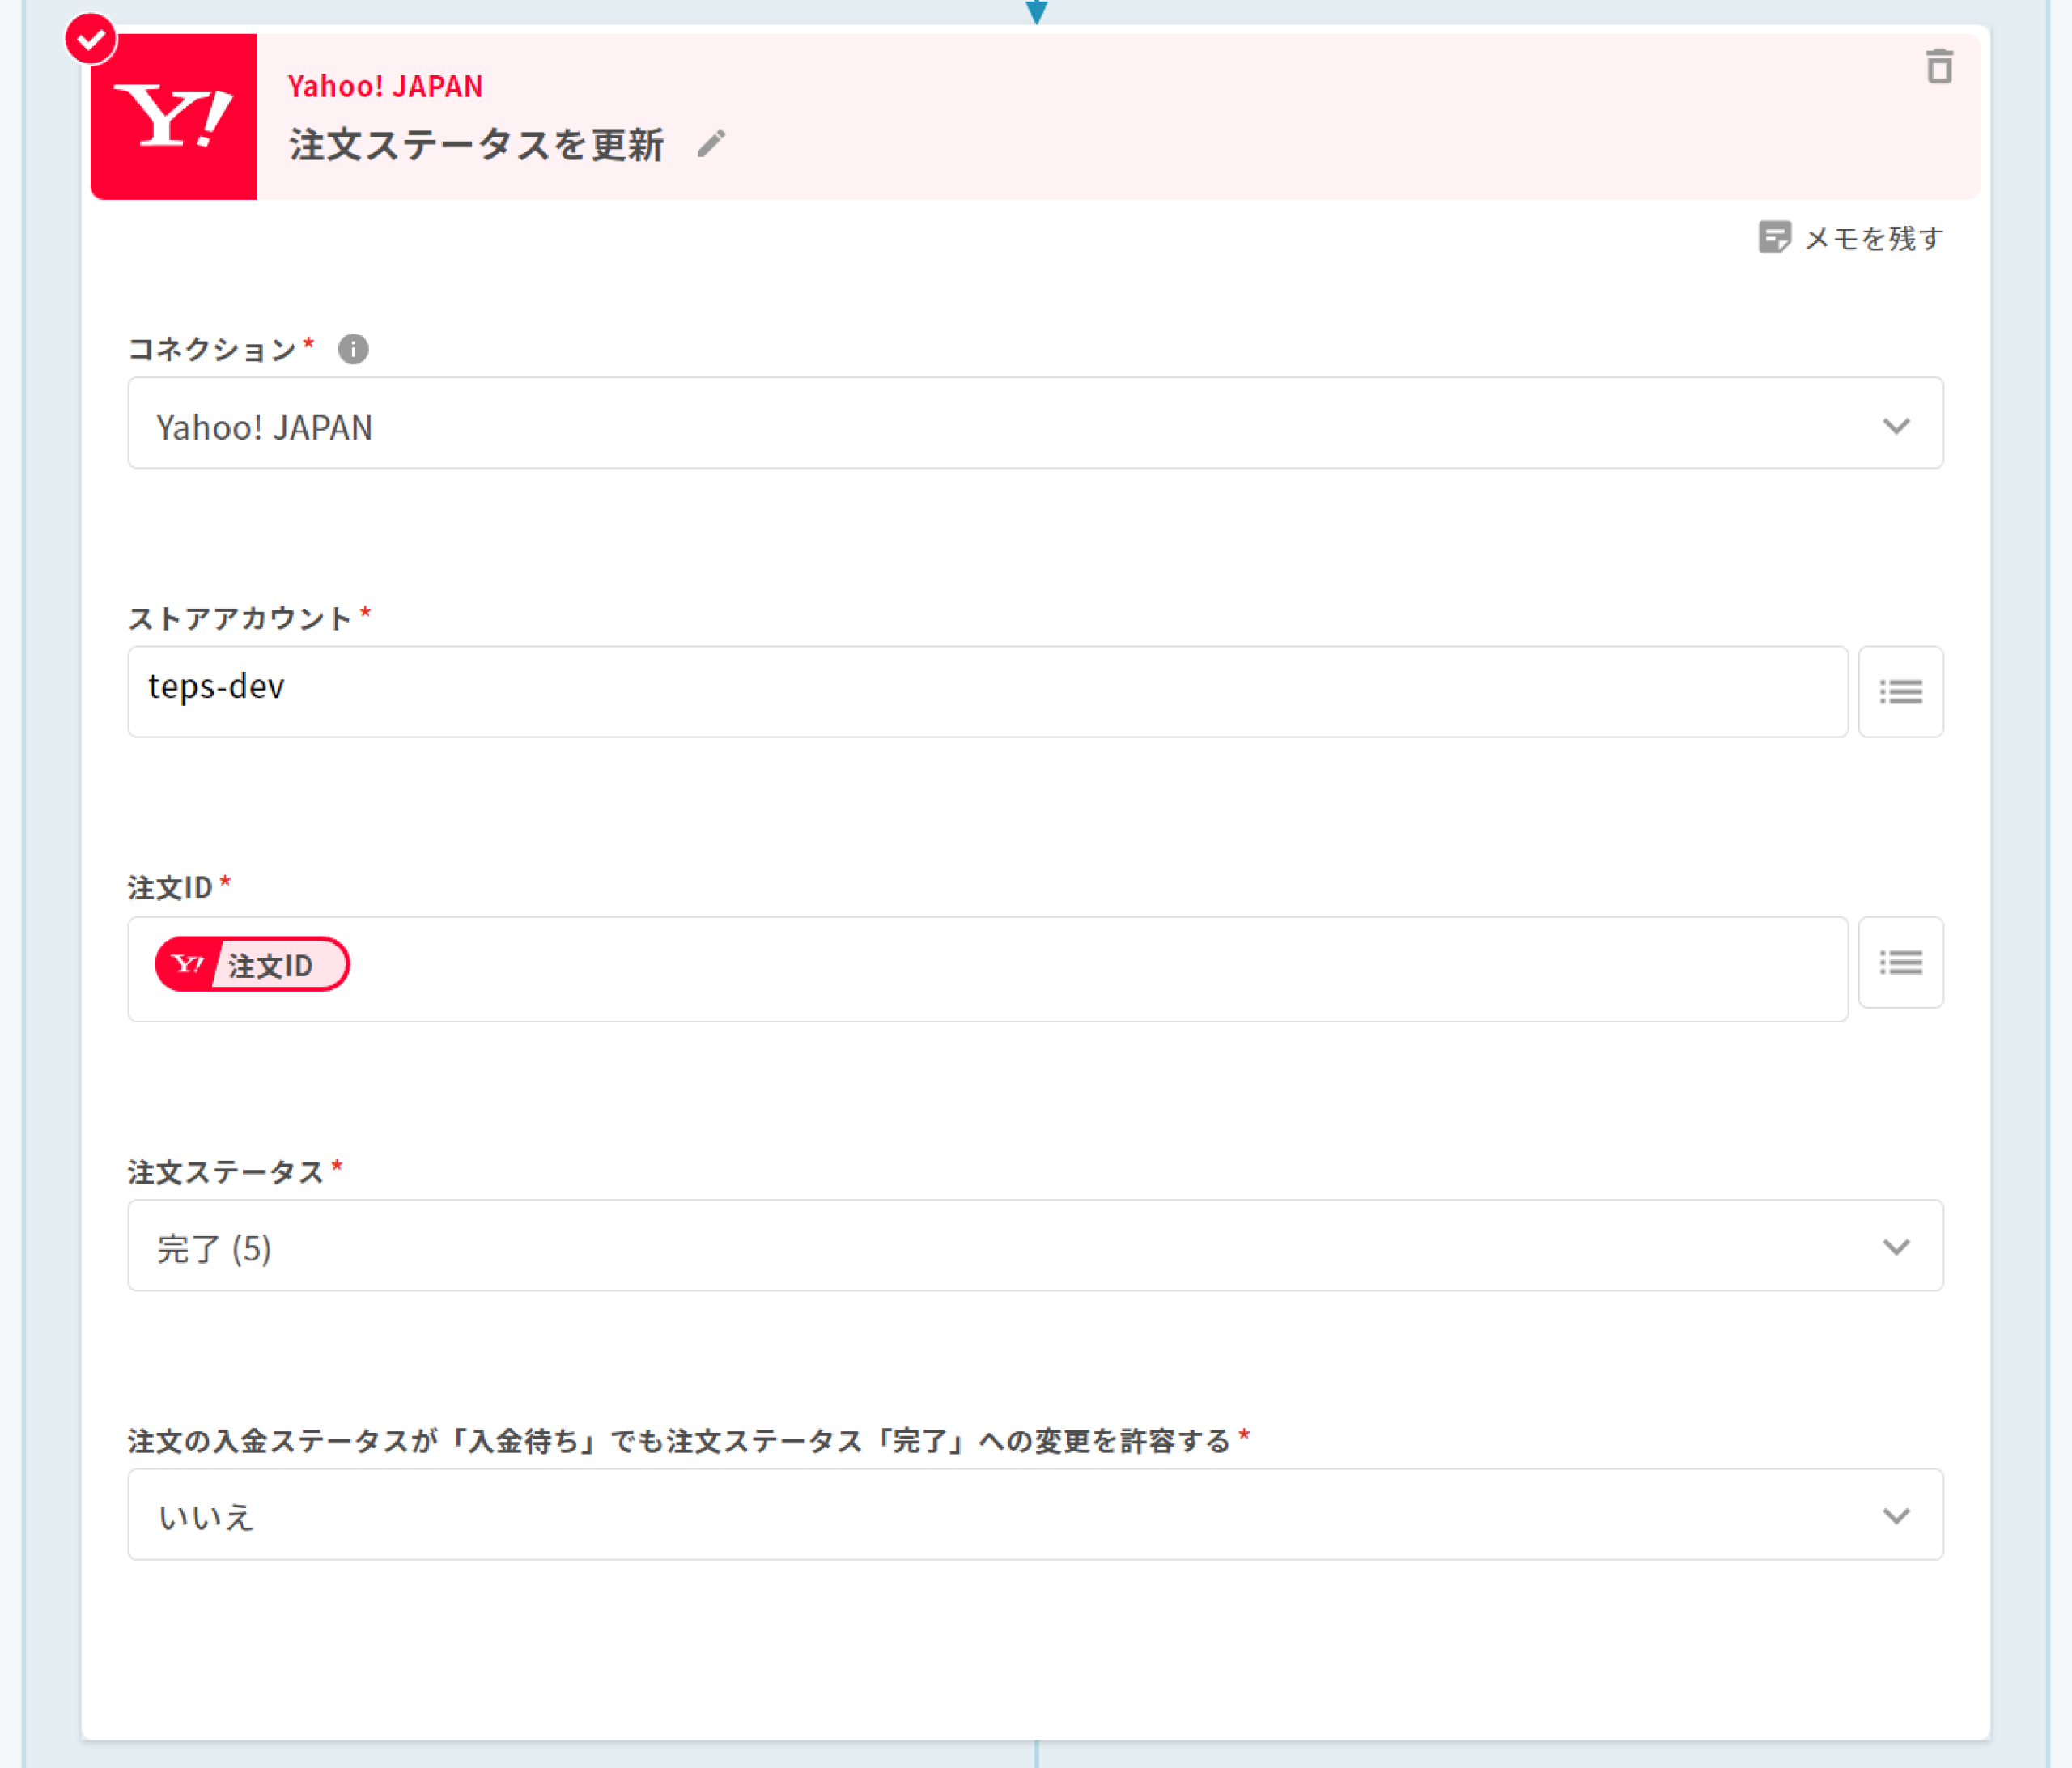Screen dimensions: 2072x1768
Task: Click the pencil edit title icon
Action: [x=711, y=144]
